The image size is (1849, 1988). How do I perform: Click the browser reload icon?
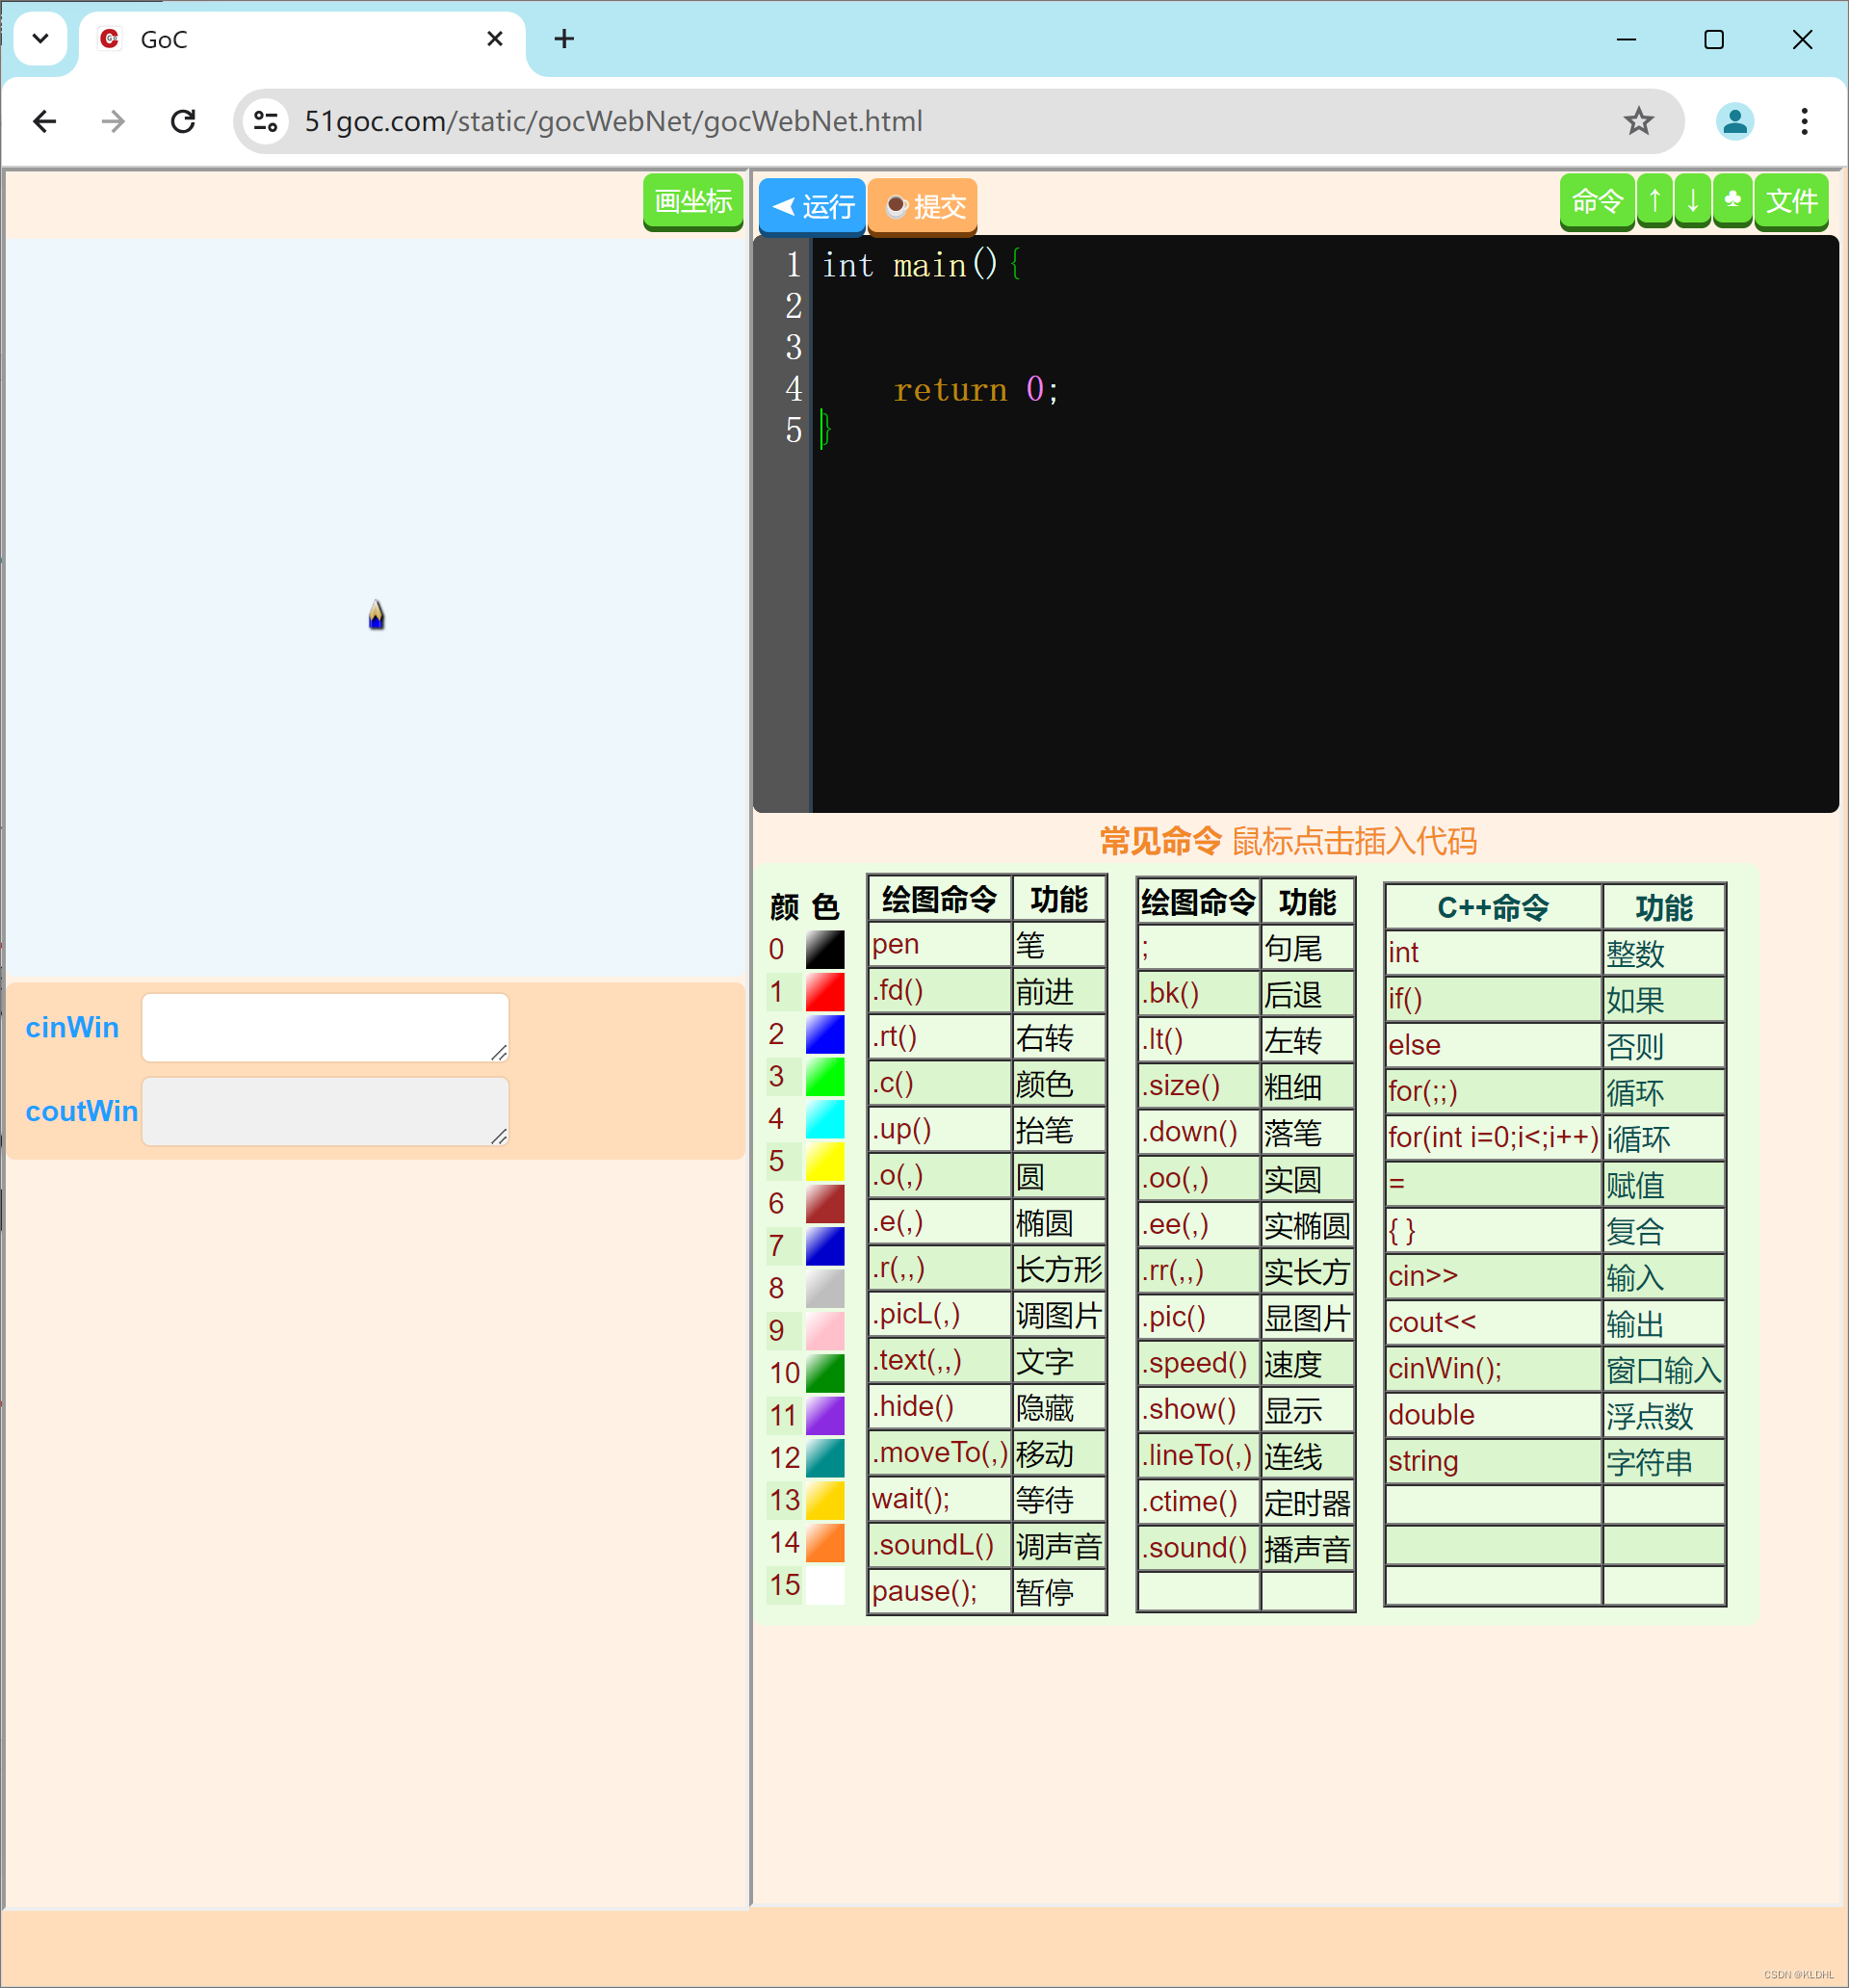point(183,121)
